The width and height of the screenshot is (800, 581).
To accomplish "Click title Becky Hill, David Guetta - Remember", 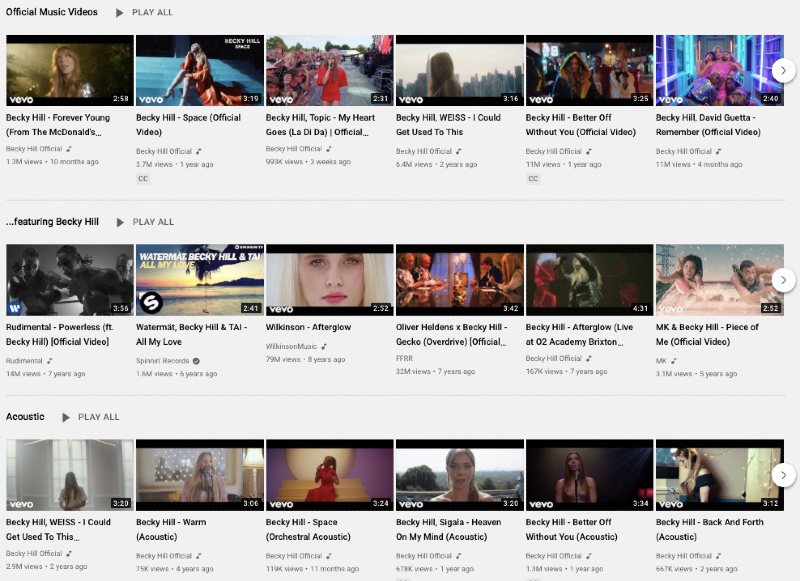I will click(708, 124).
